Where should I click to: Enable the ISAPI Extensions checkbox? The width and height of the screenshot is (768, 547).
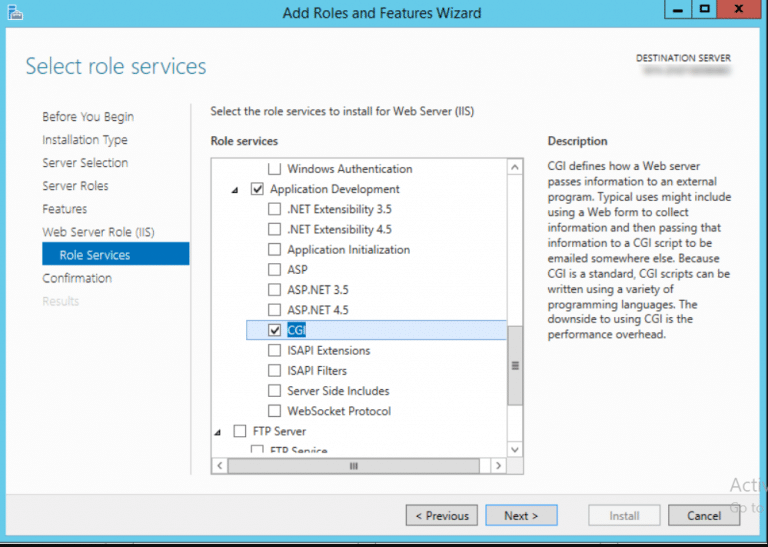pos(274,350)
